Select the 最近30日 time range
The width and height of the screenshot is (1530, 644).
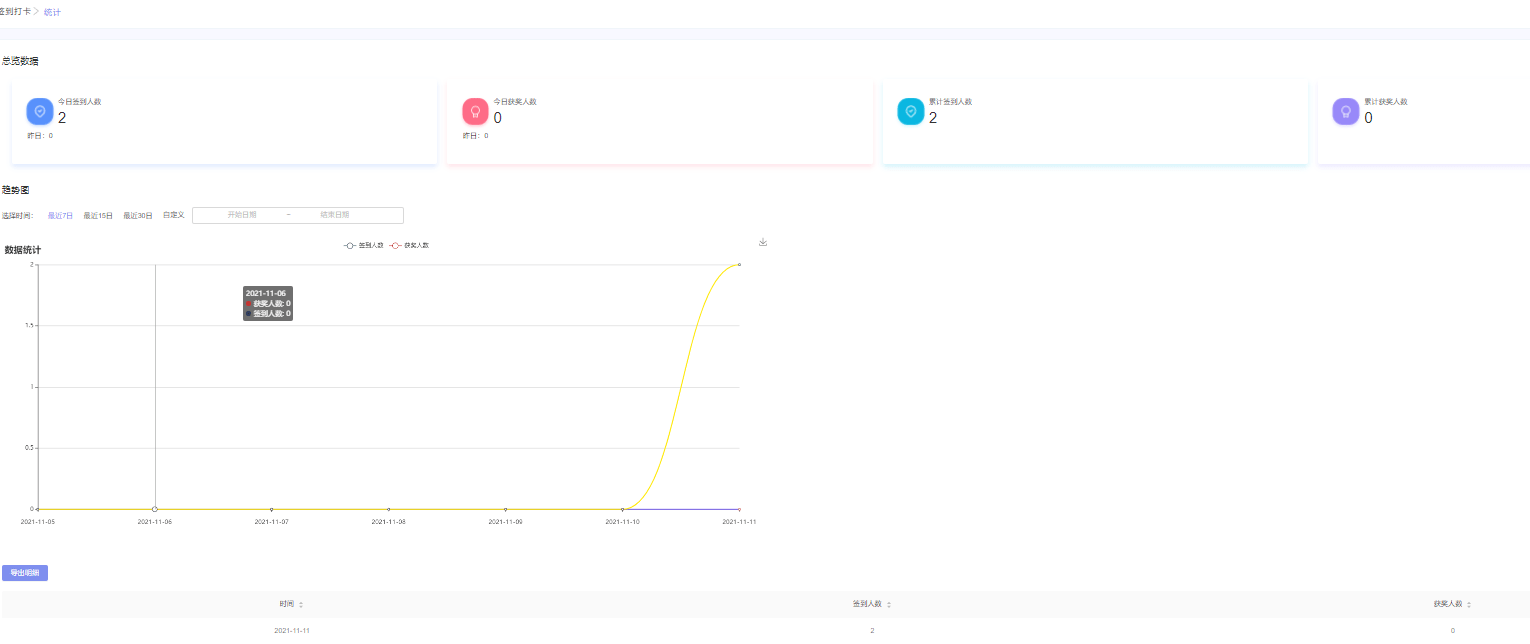[x=138, y=215]
